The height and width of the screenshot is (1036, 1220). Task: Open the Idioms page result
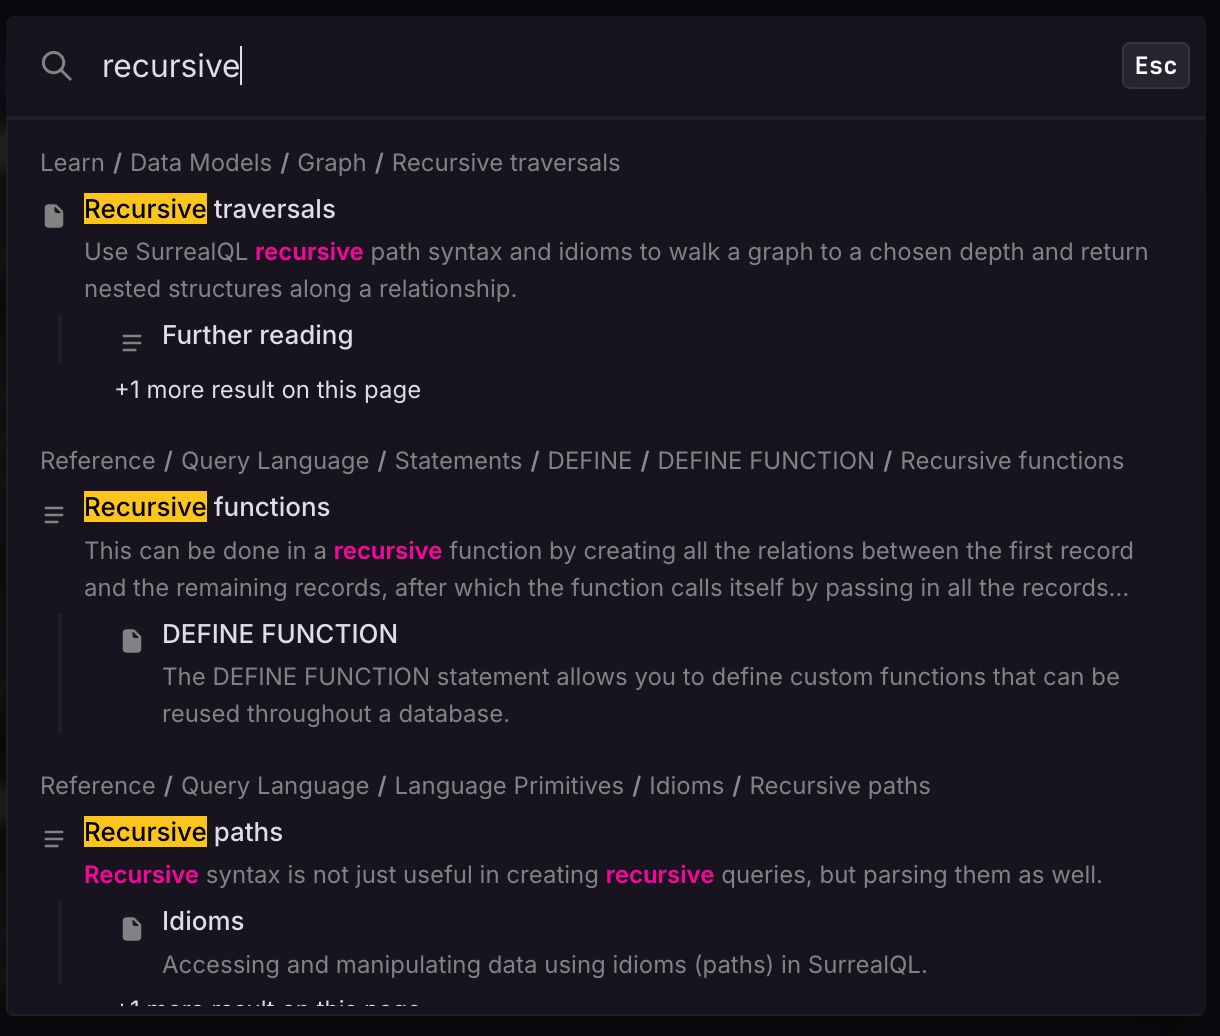point(203,921)
